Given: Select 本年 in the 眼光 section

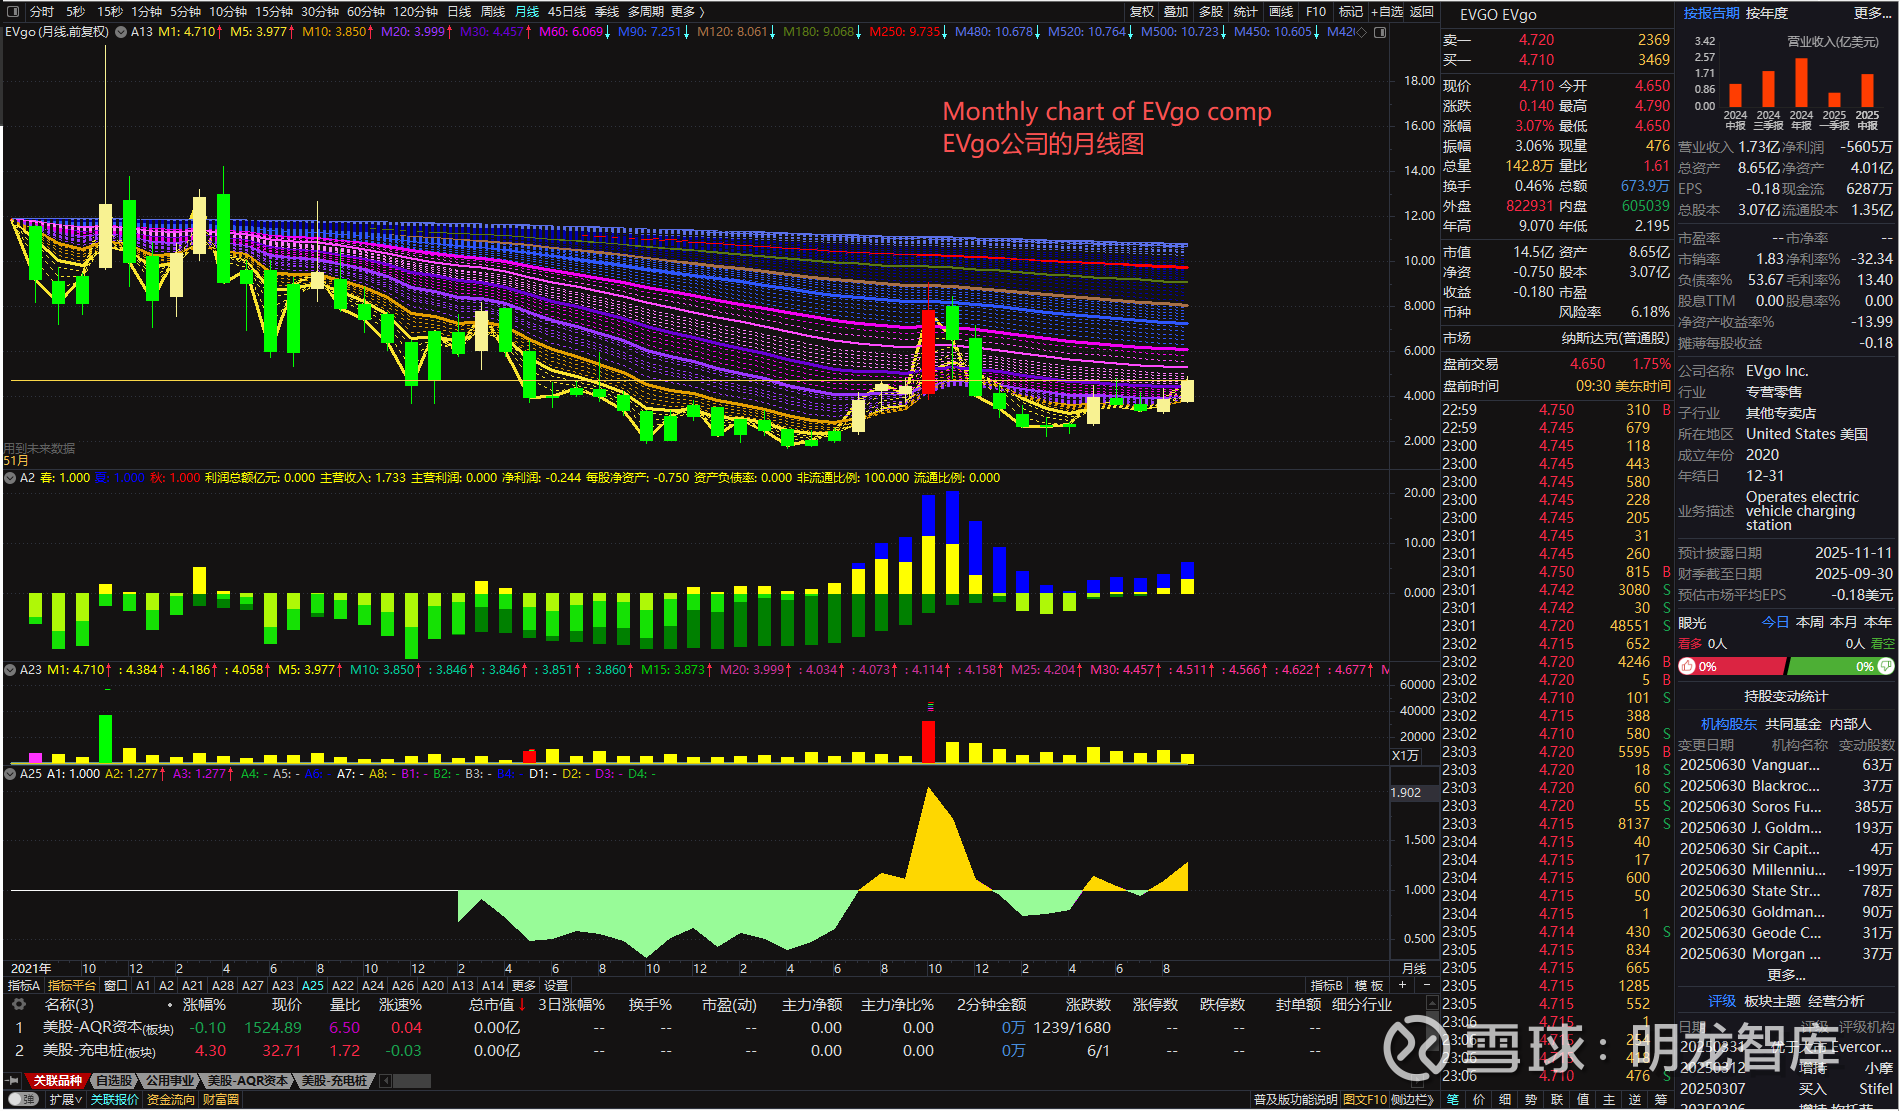Looking at the screenshot, I should (1878, 622).
